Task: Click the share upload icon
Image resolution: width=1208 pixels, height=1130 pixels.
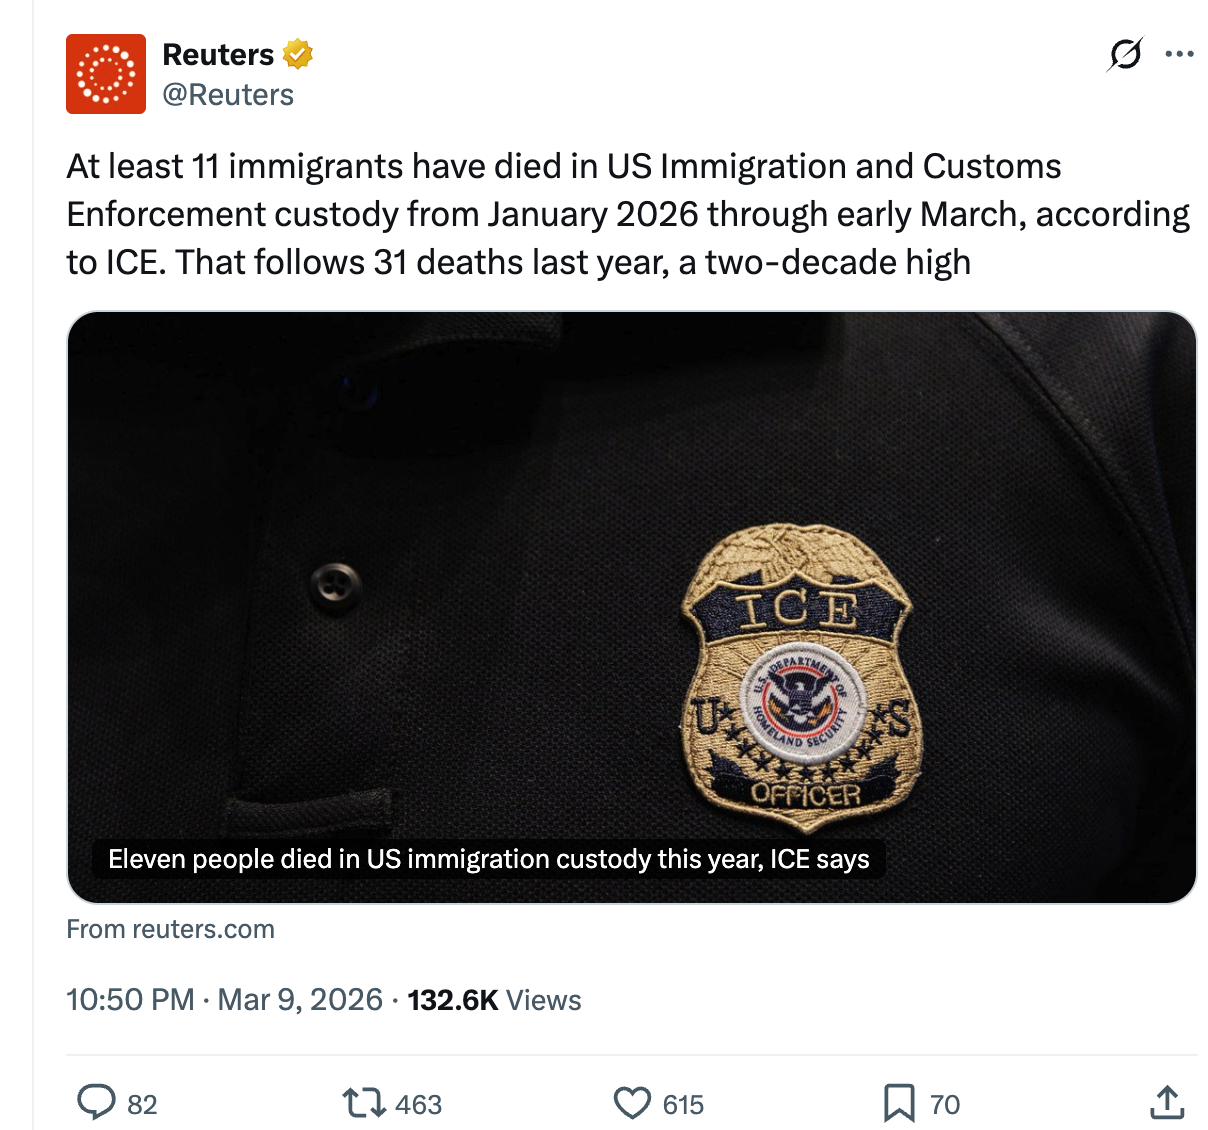Action: point(1166,1103)
